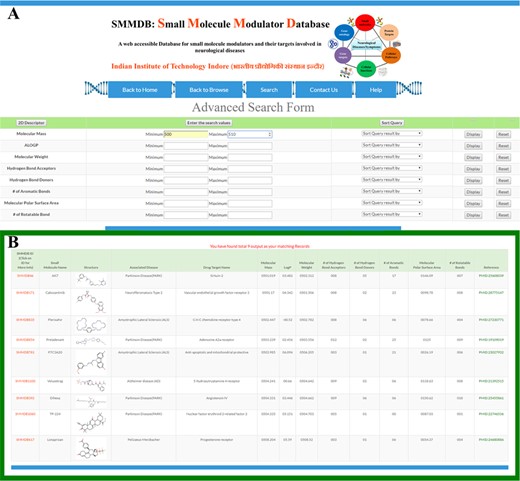Viewport: 520px width, 481px height.
Task: Click the Molecular Weight Minimum field
Action: [186, 157]
